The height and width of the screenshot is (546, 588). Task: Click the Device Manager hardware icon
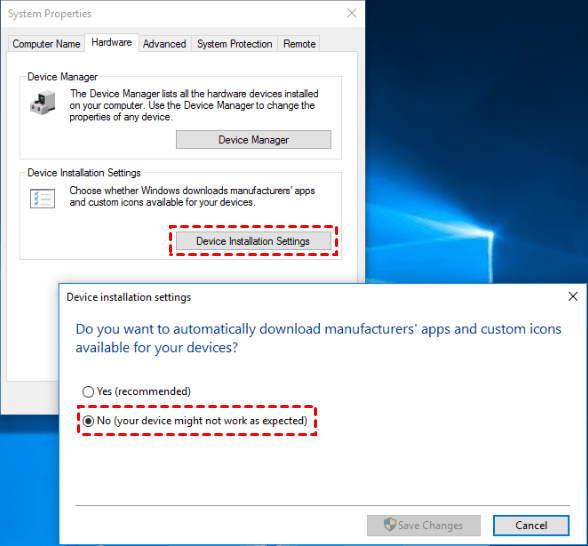point(42,102)
